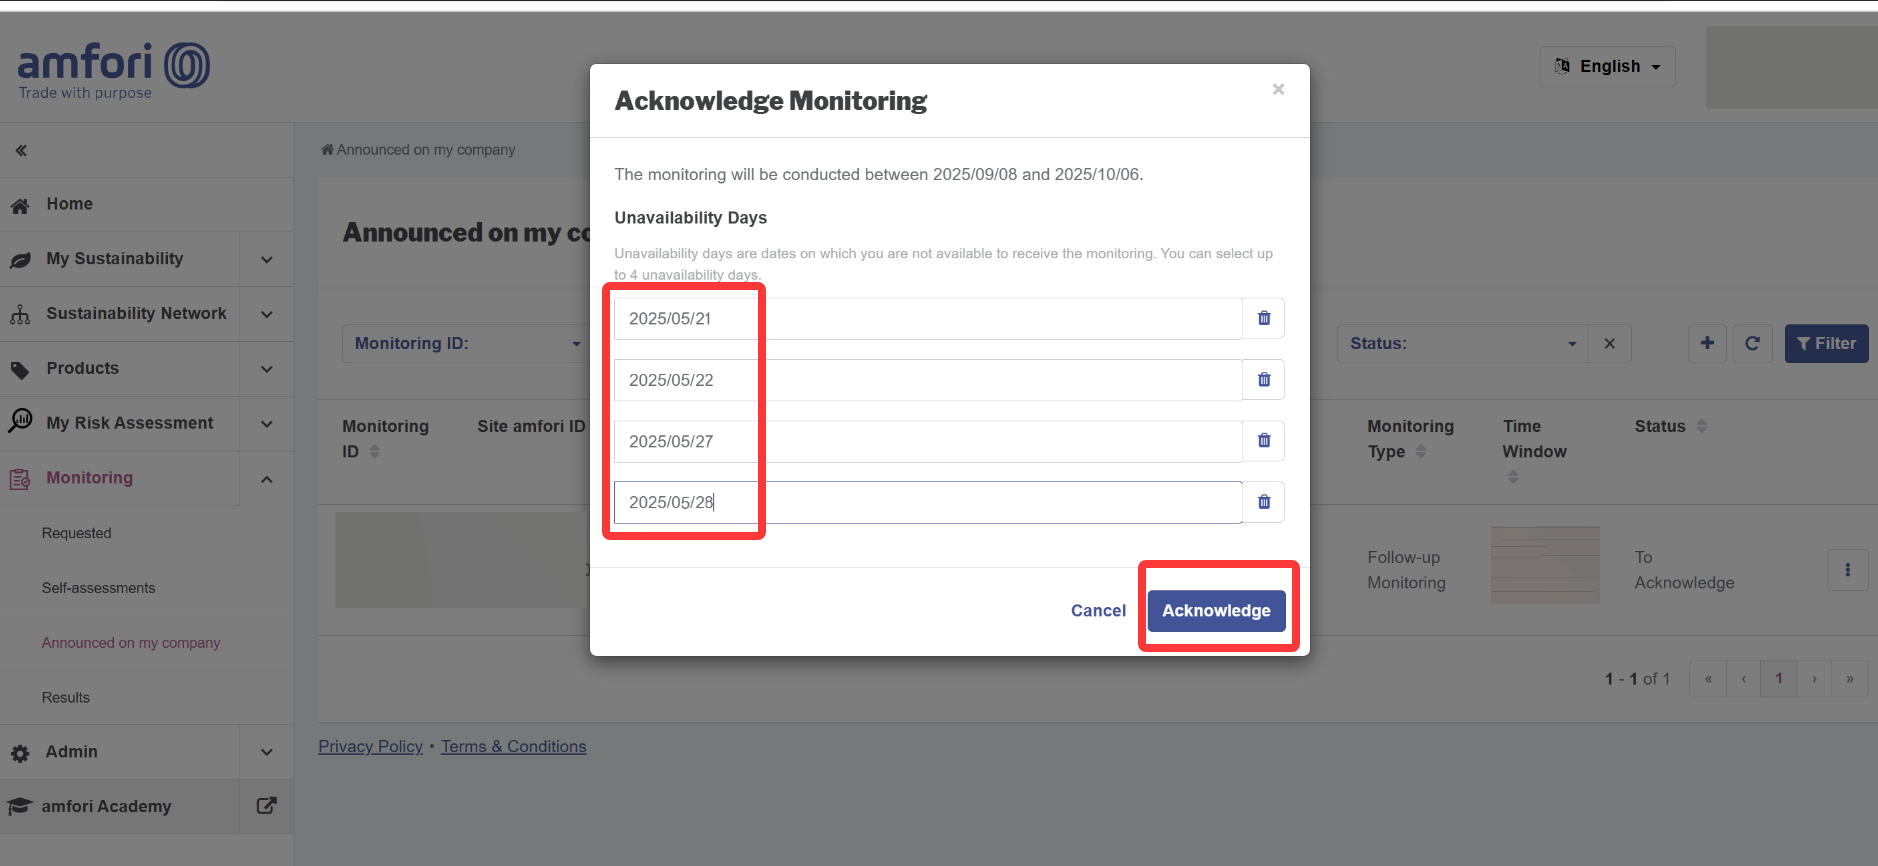
Task: Click trash icon beside 2025/05/27
Action: (1263, 441)
